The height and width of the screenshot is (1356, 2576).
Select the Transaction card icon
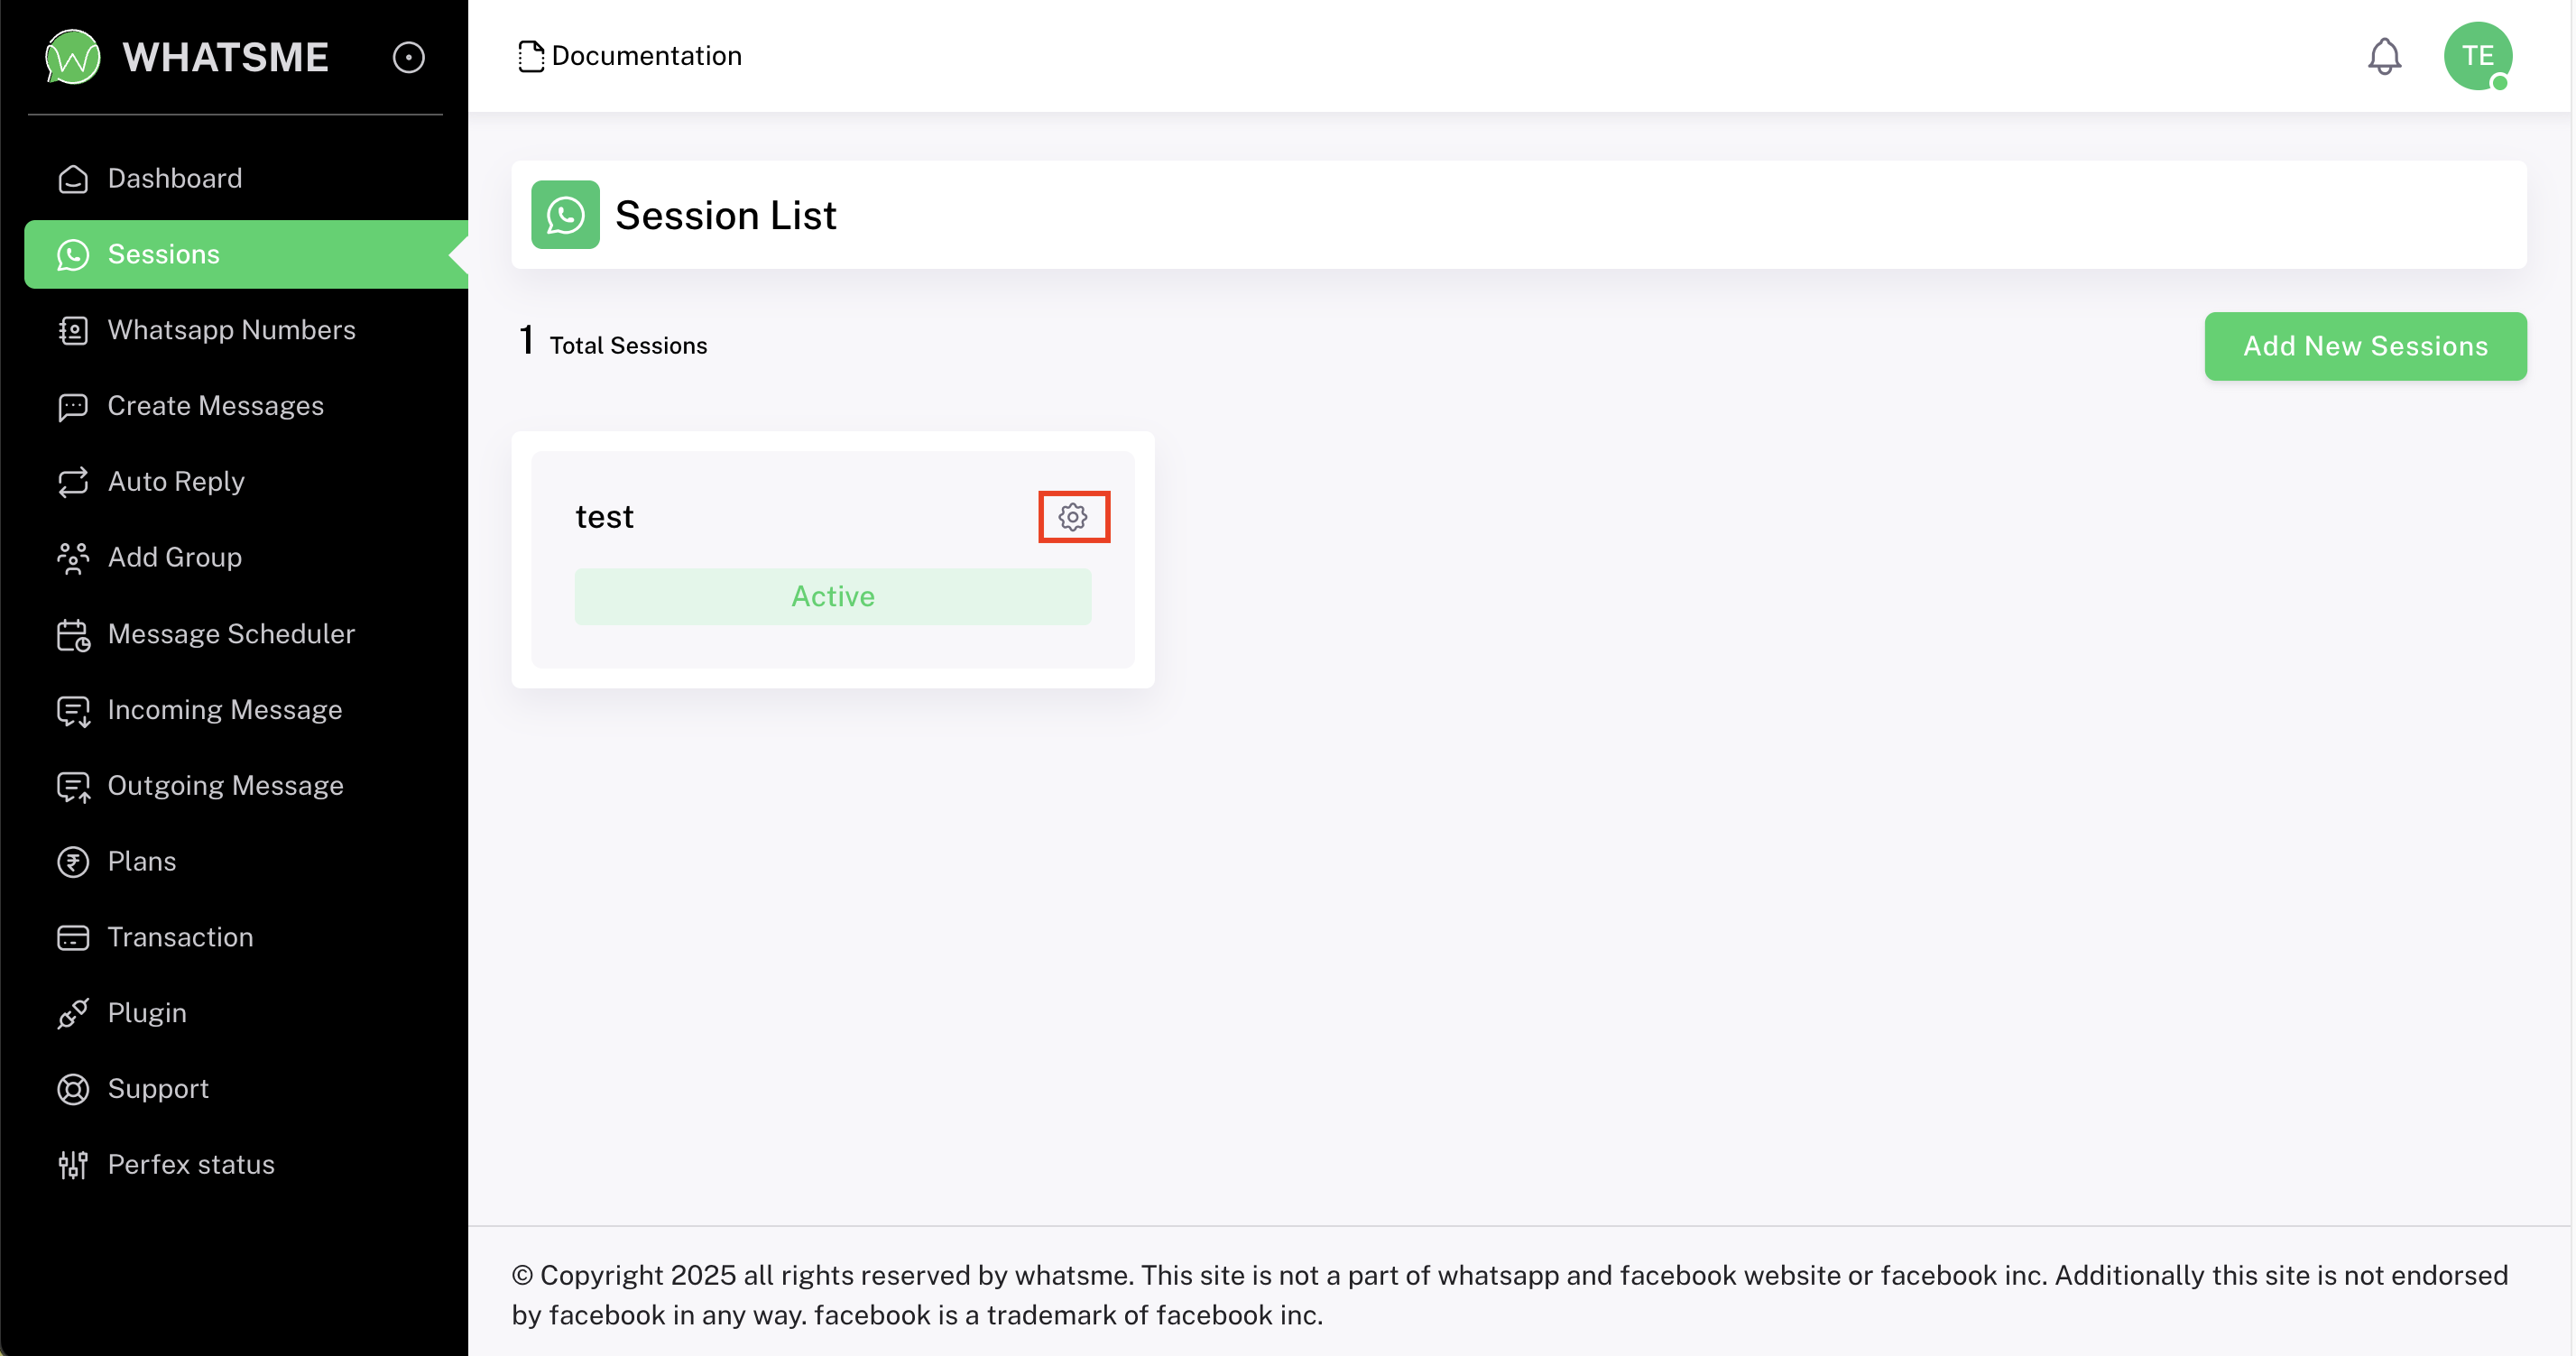(72, 938)
